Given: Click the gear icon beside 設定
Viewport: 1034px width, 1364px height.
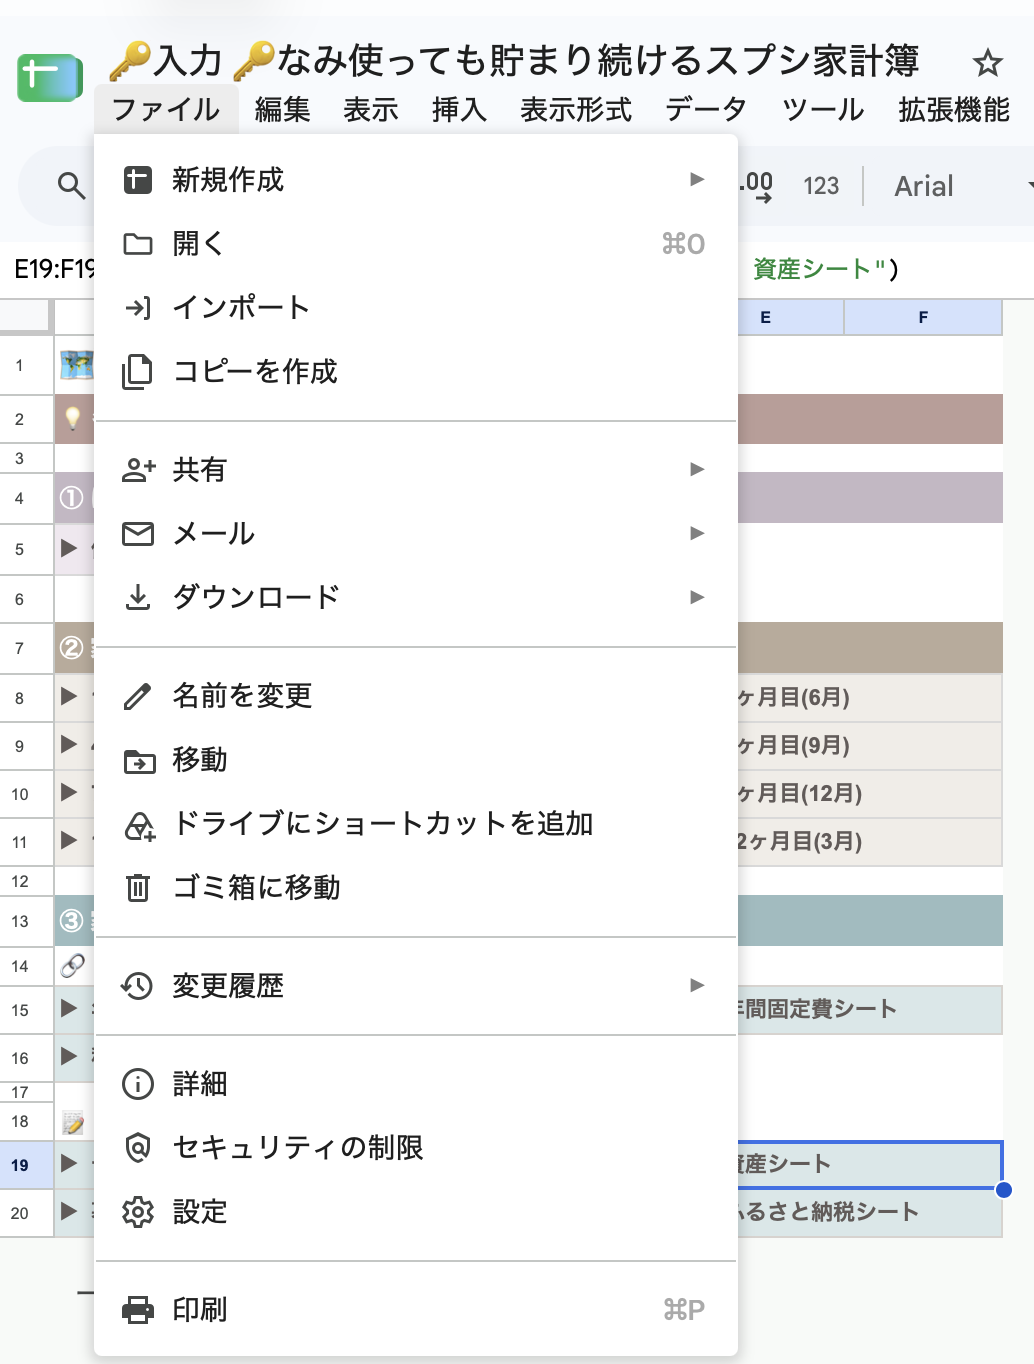Looking at the screenshot, I should [137, 1212].
